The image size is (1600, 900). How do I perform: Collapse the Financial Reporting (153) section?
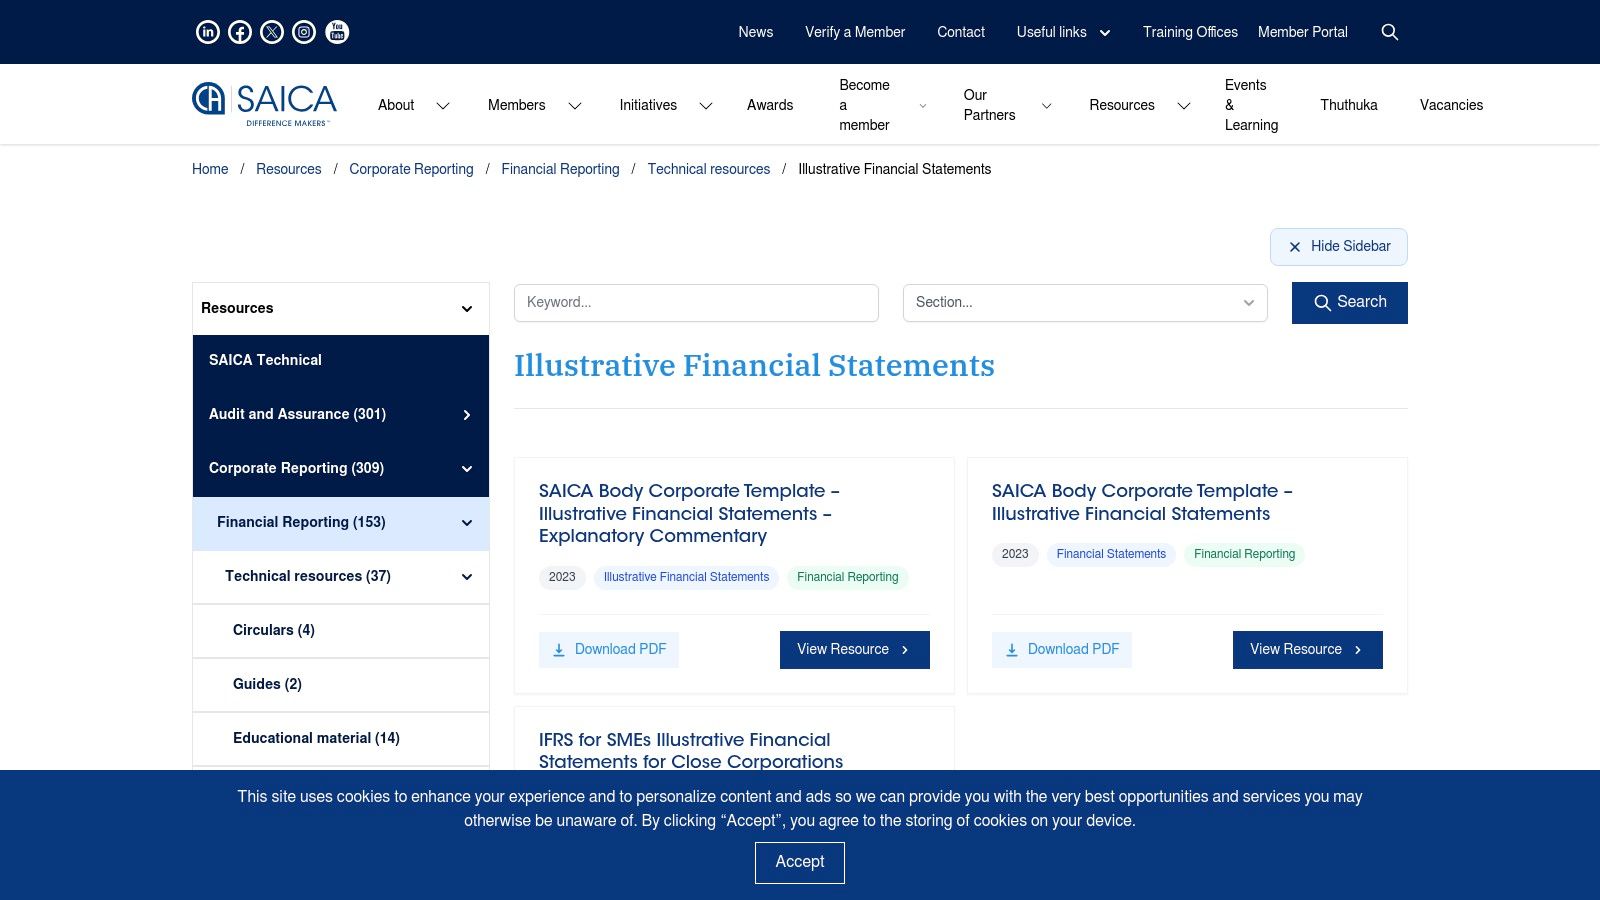pyautogui.click(x=465, y=522)
